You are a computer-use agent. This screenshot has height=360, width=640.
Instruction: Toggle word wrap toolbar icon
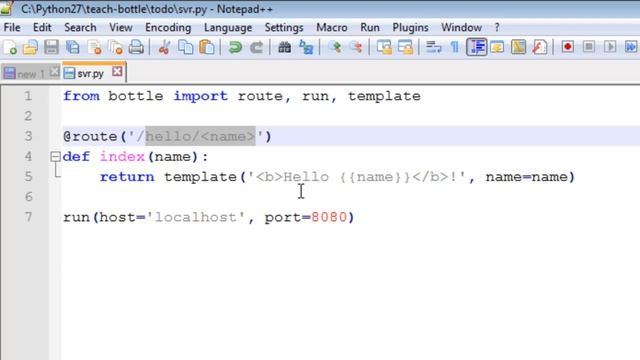[433, 47]
